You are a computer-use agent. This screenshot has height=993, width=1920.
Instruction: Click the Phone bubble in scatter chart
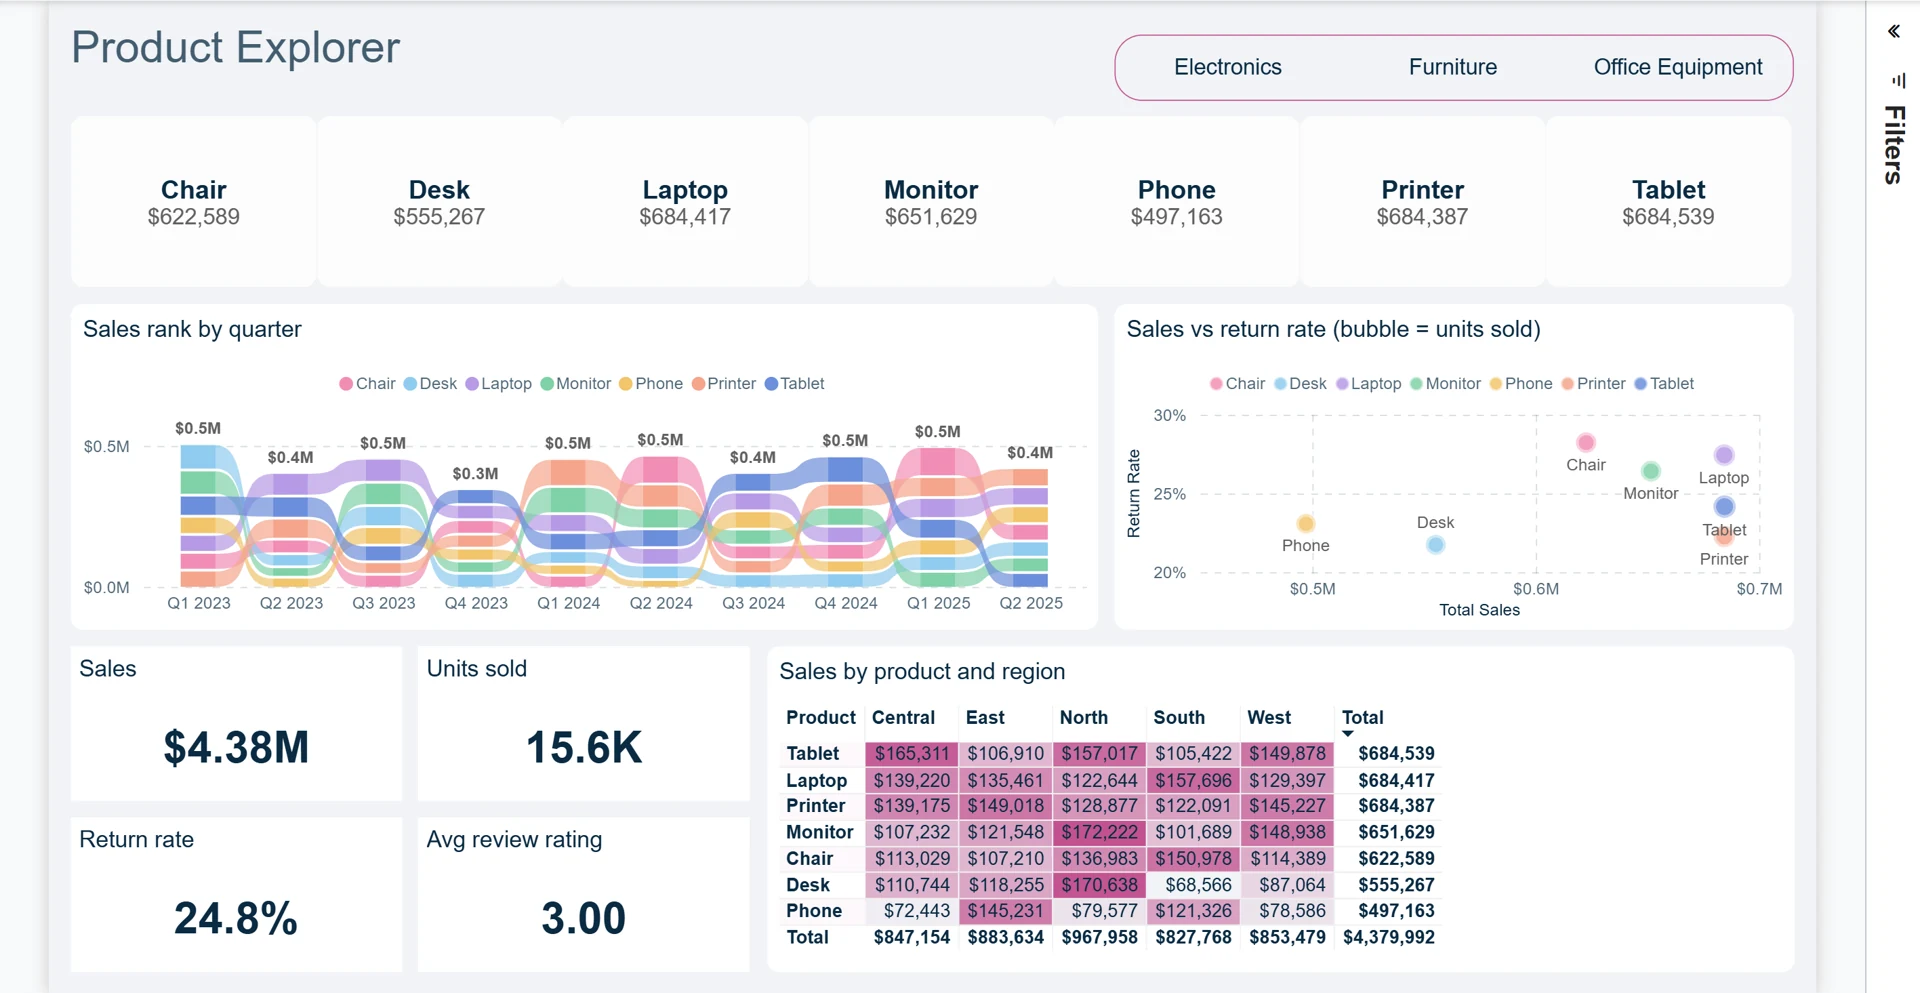[1306, 523]
